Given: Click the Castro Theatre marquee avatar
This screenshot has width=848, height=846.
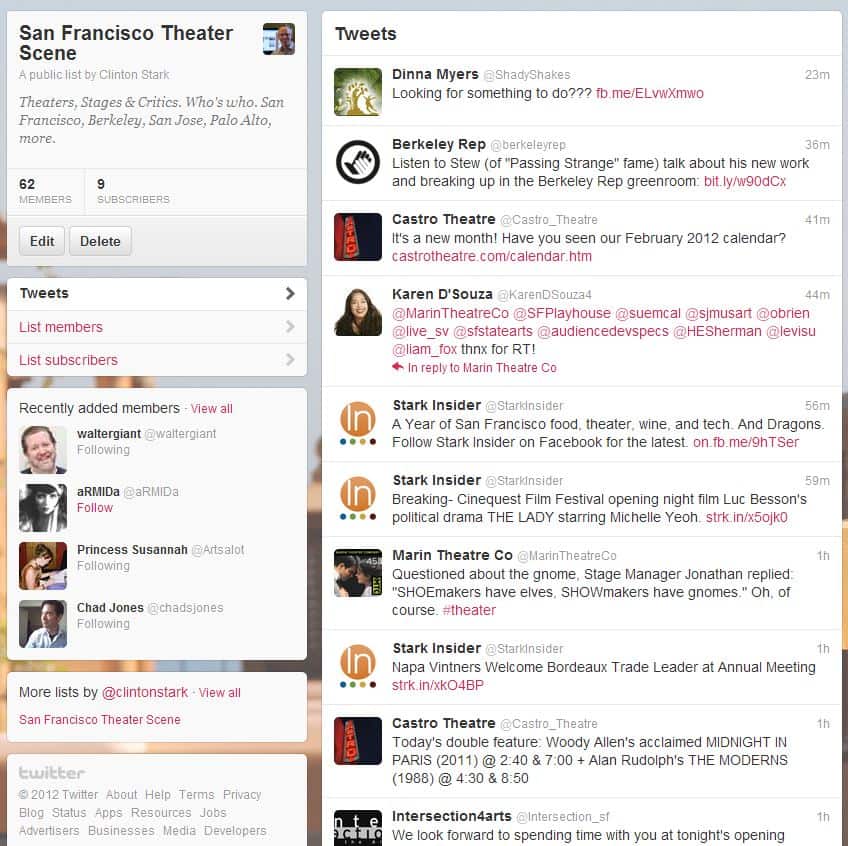Looking at the screenshot, I should tap(357, 237).
